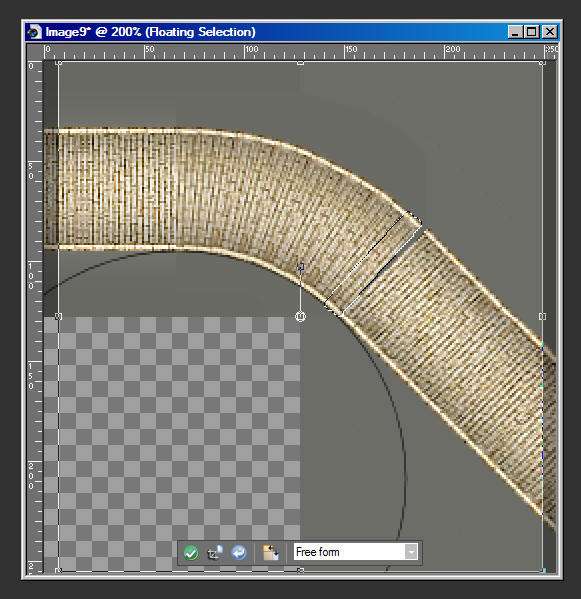581x599 pixels.
Task: Maximize the Image9 document window
Action: point(531,32)
